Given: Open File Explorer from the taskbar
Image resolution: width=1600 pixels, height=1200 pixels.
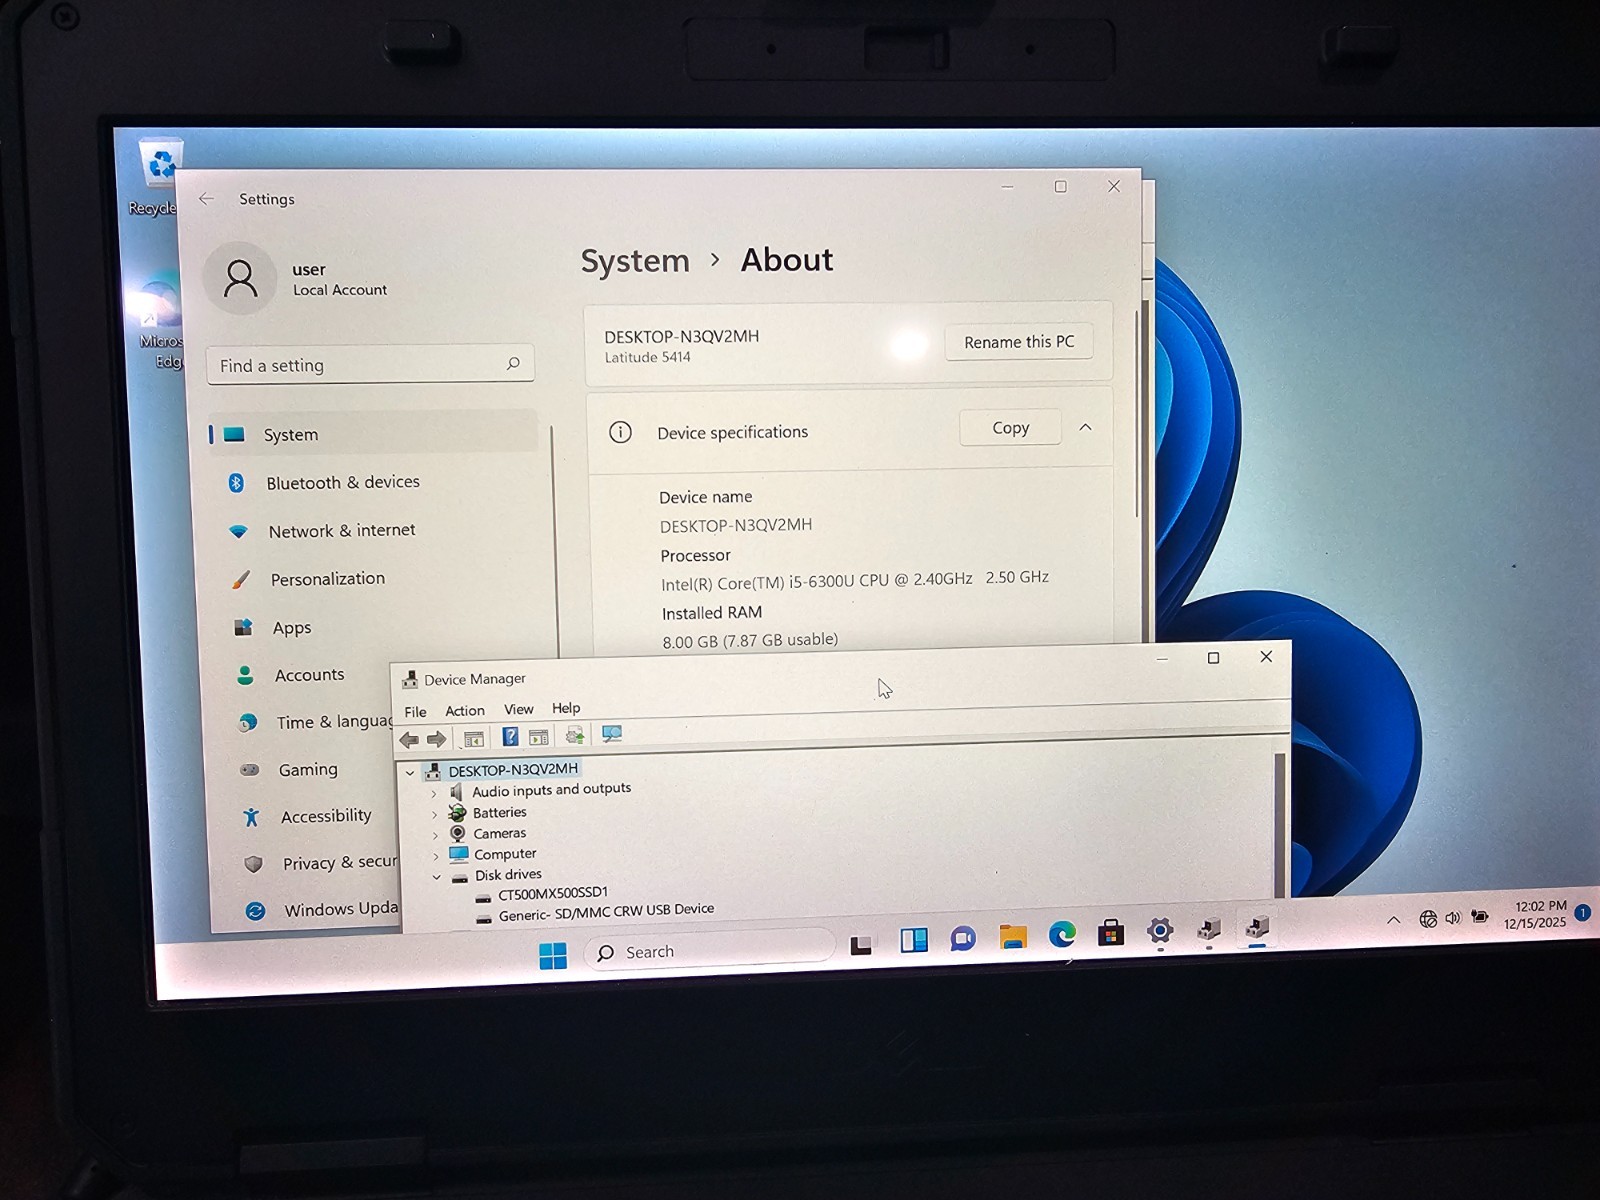Looking at the screenshot, I should 1013,937.
